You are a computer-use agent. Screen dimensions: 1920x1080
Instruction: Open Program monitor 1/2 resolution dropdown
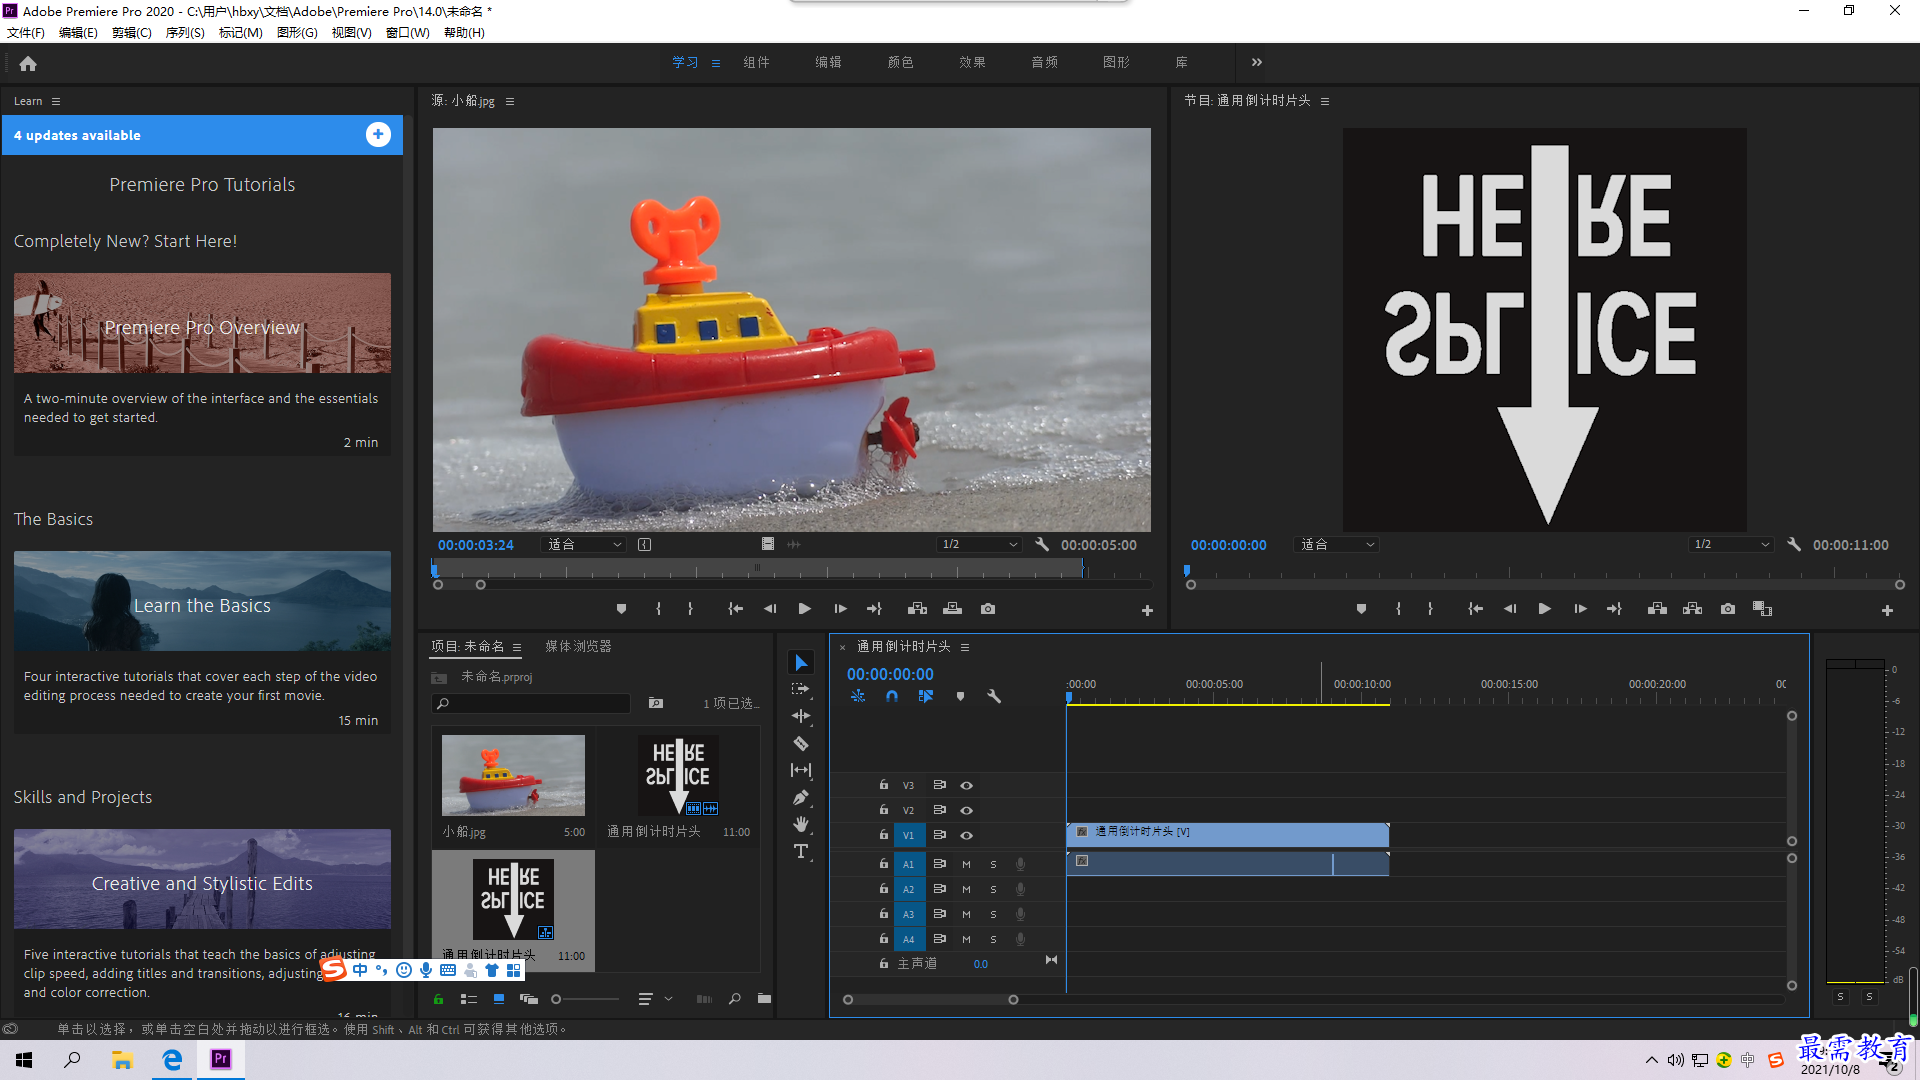pyautogui.click(x=1732, y=545)
